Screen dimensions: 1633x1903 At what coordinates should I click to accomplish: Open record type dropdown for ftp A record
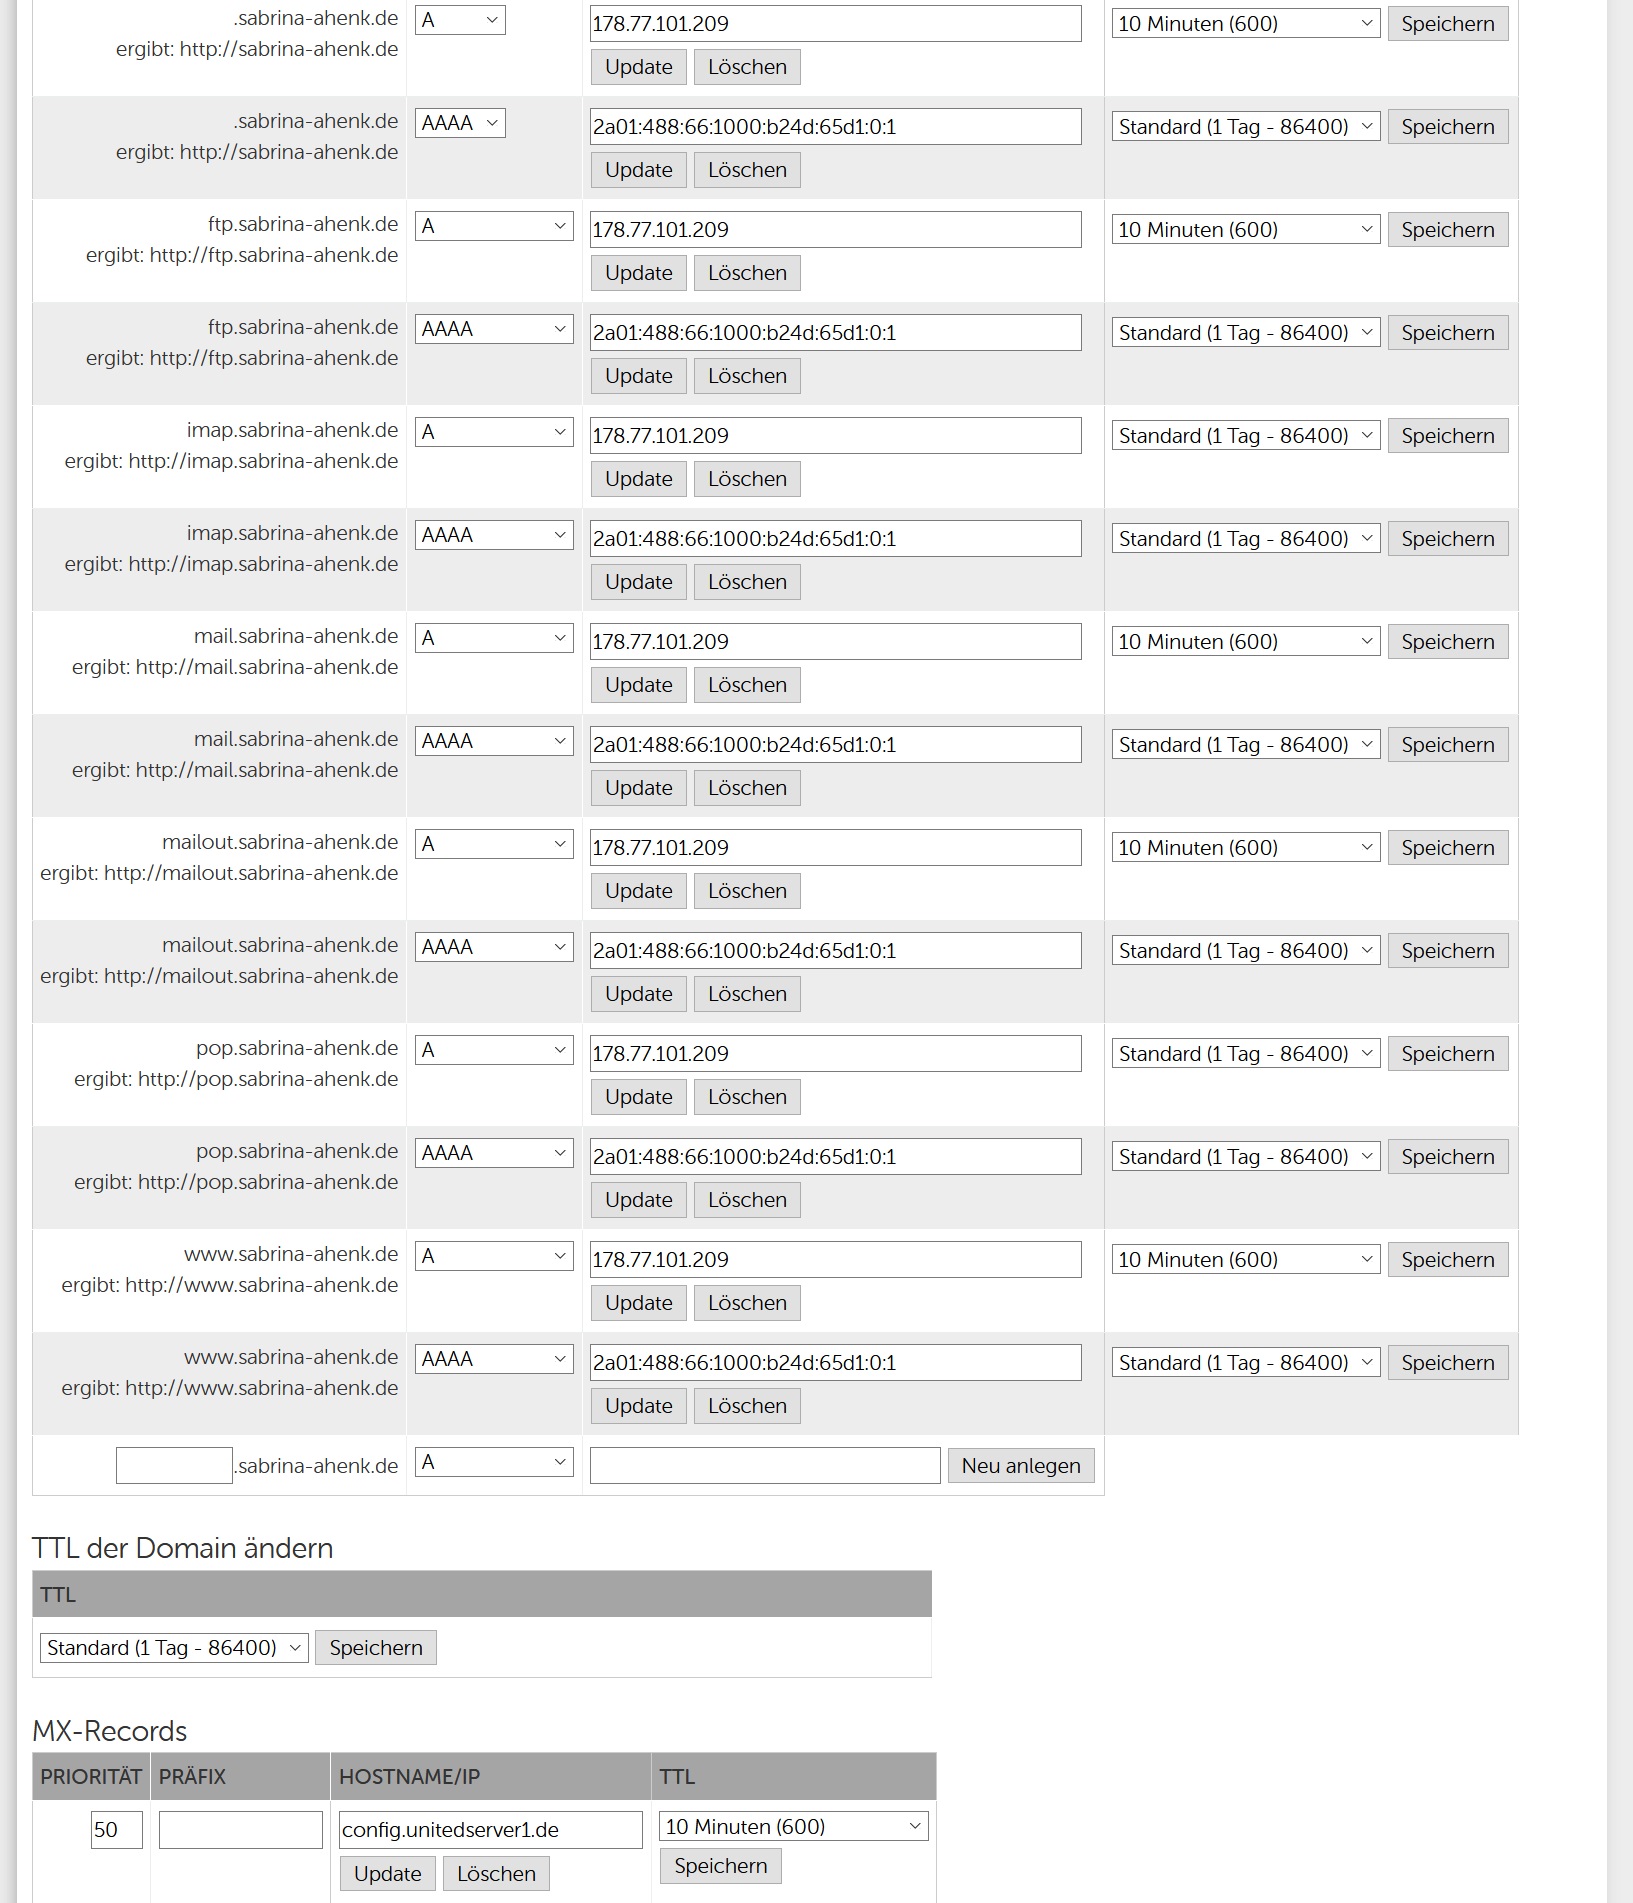494,227
